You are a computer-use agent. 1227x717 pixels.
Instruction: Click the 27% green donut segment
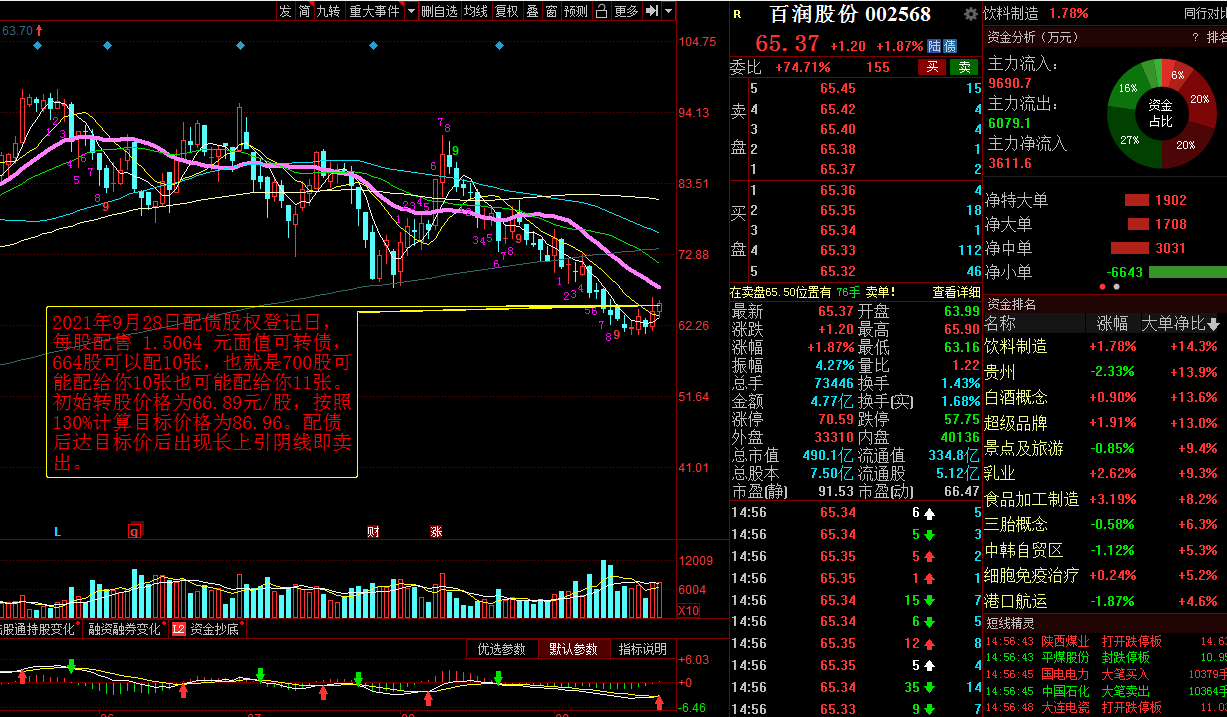coord(1130,140)
